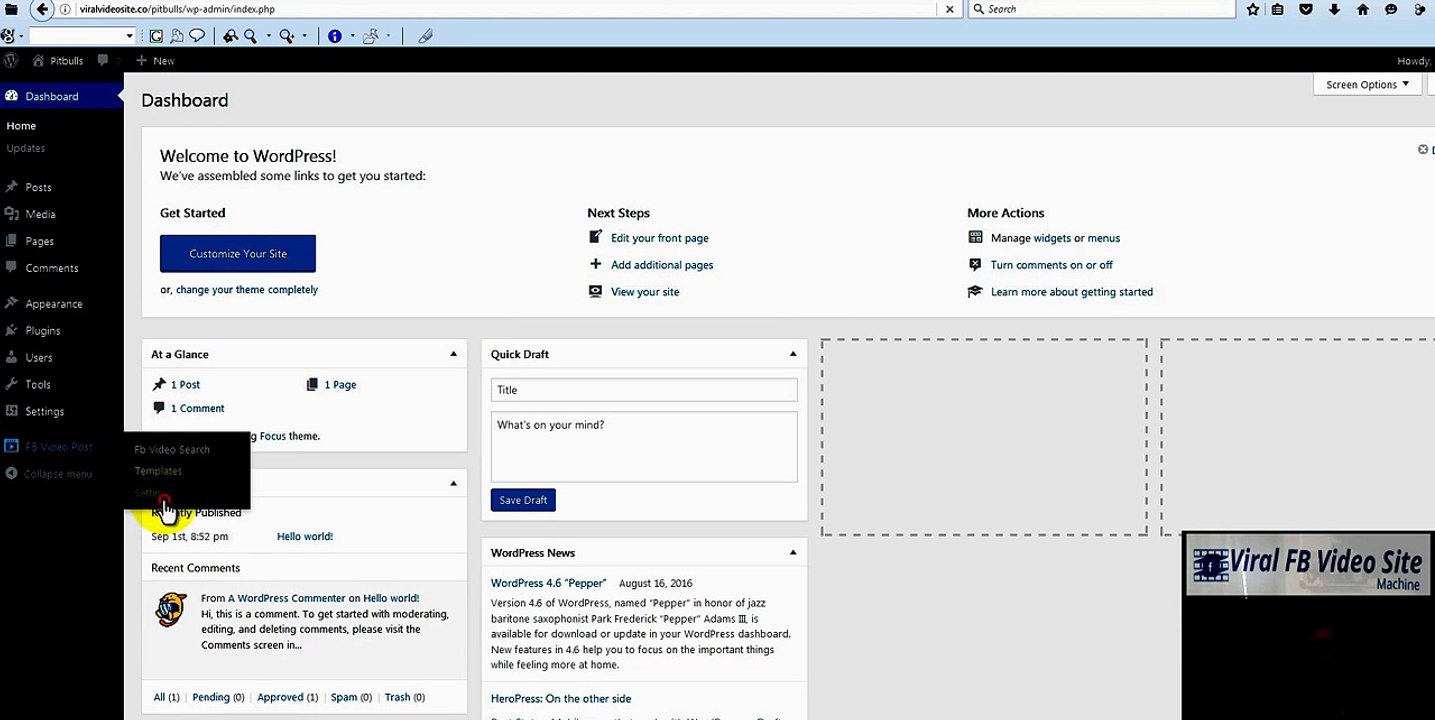Click the binoculars find icon in the toolbar
The height and width of the screenshot is (720, 1435).
point(230,36)
